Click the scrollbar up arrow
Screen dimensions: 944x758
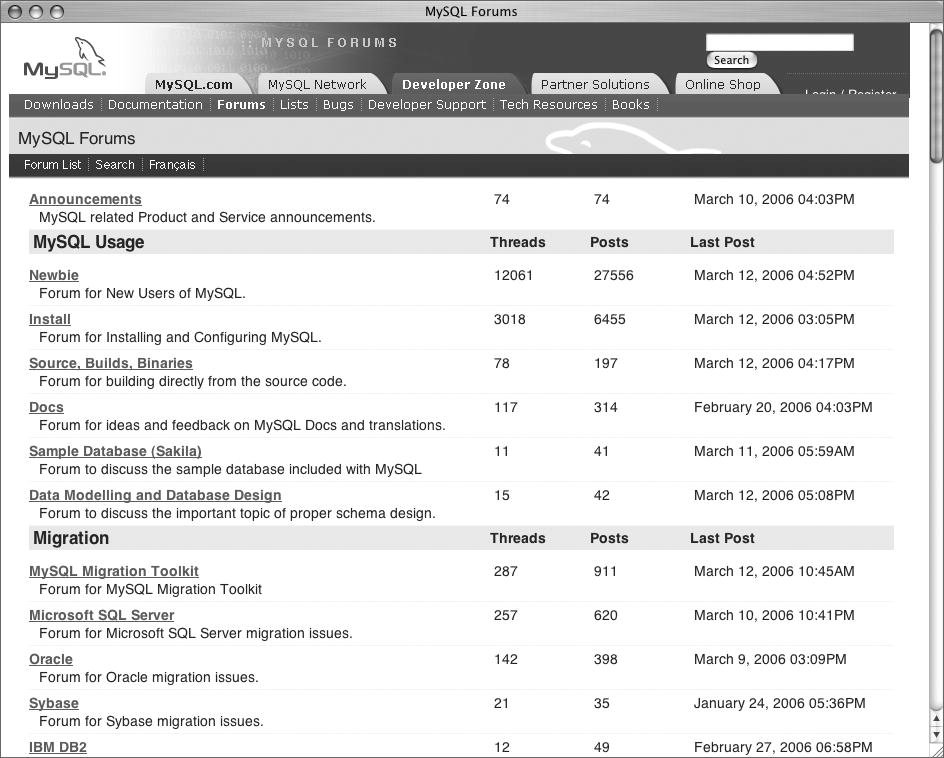point(936,718)
